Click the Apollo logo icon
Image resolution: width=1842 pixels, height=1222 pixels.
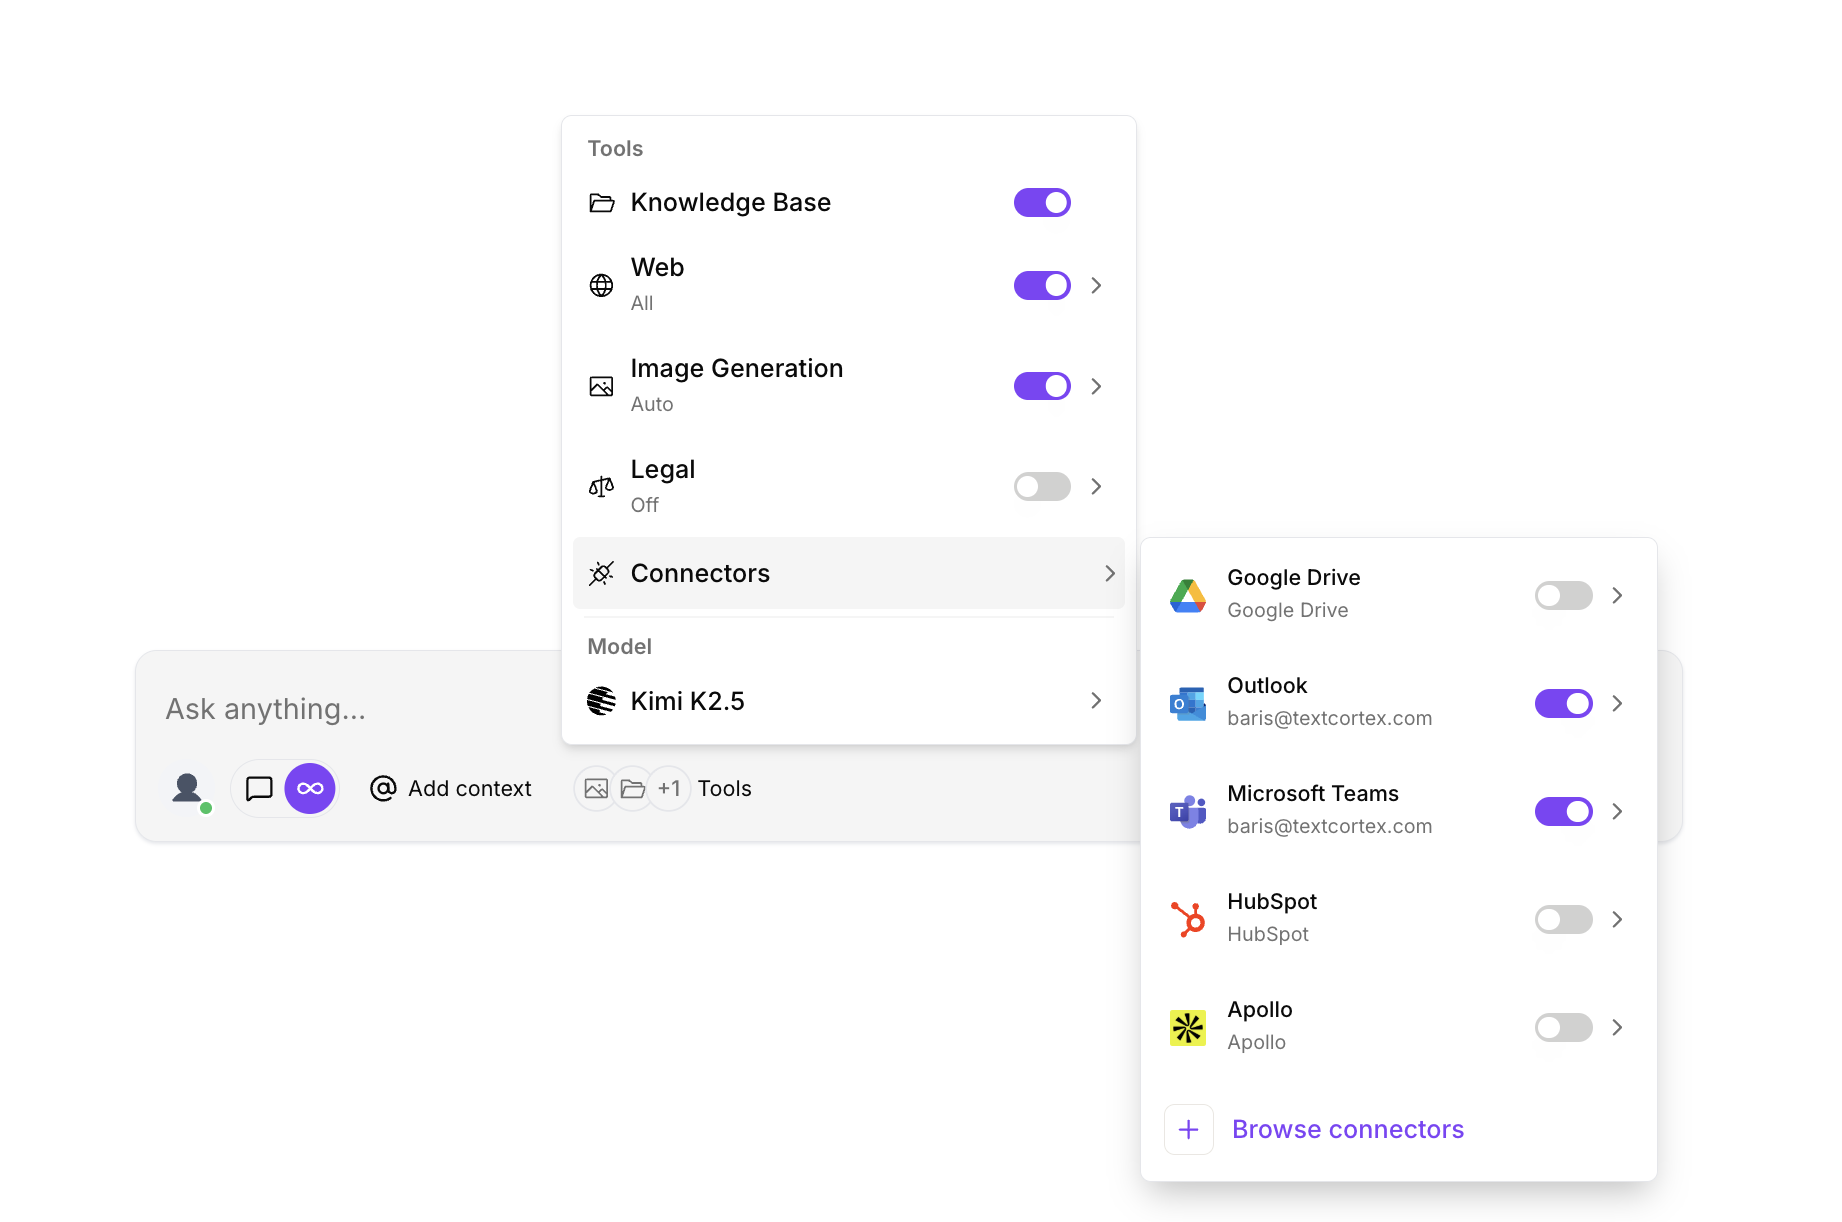1188,1027
